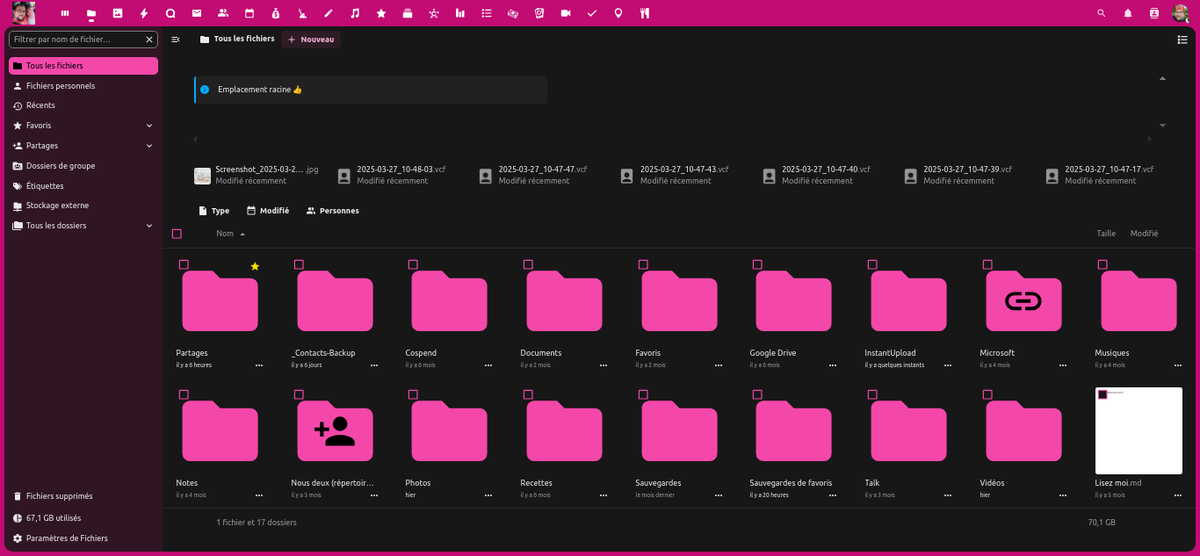
Task: Open the Photos app in top bar
Action: tap(118, 14)
